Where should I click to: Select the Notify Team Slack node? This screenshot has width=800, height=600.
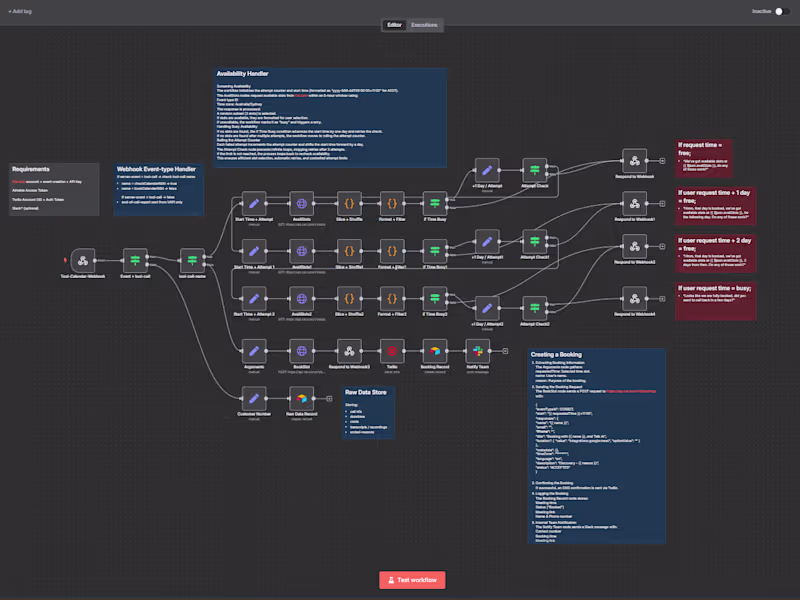(x=478, y=350)
